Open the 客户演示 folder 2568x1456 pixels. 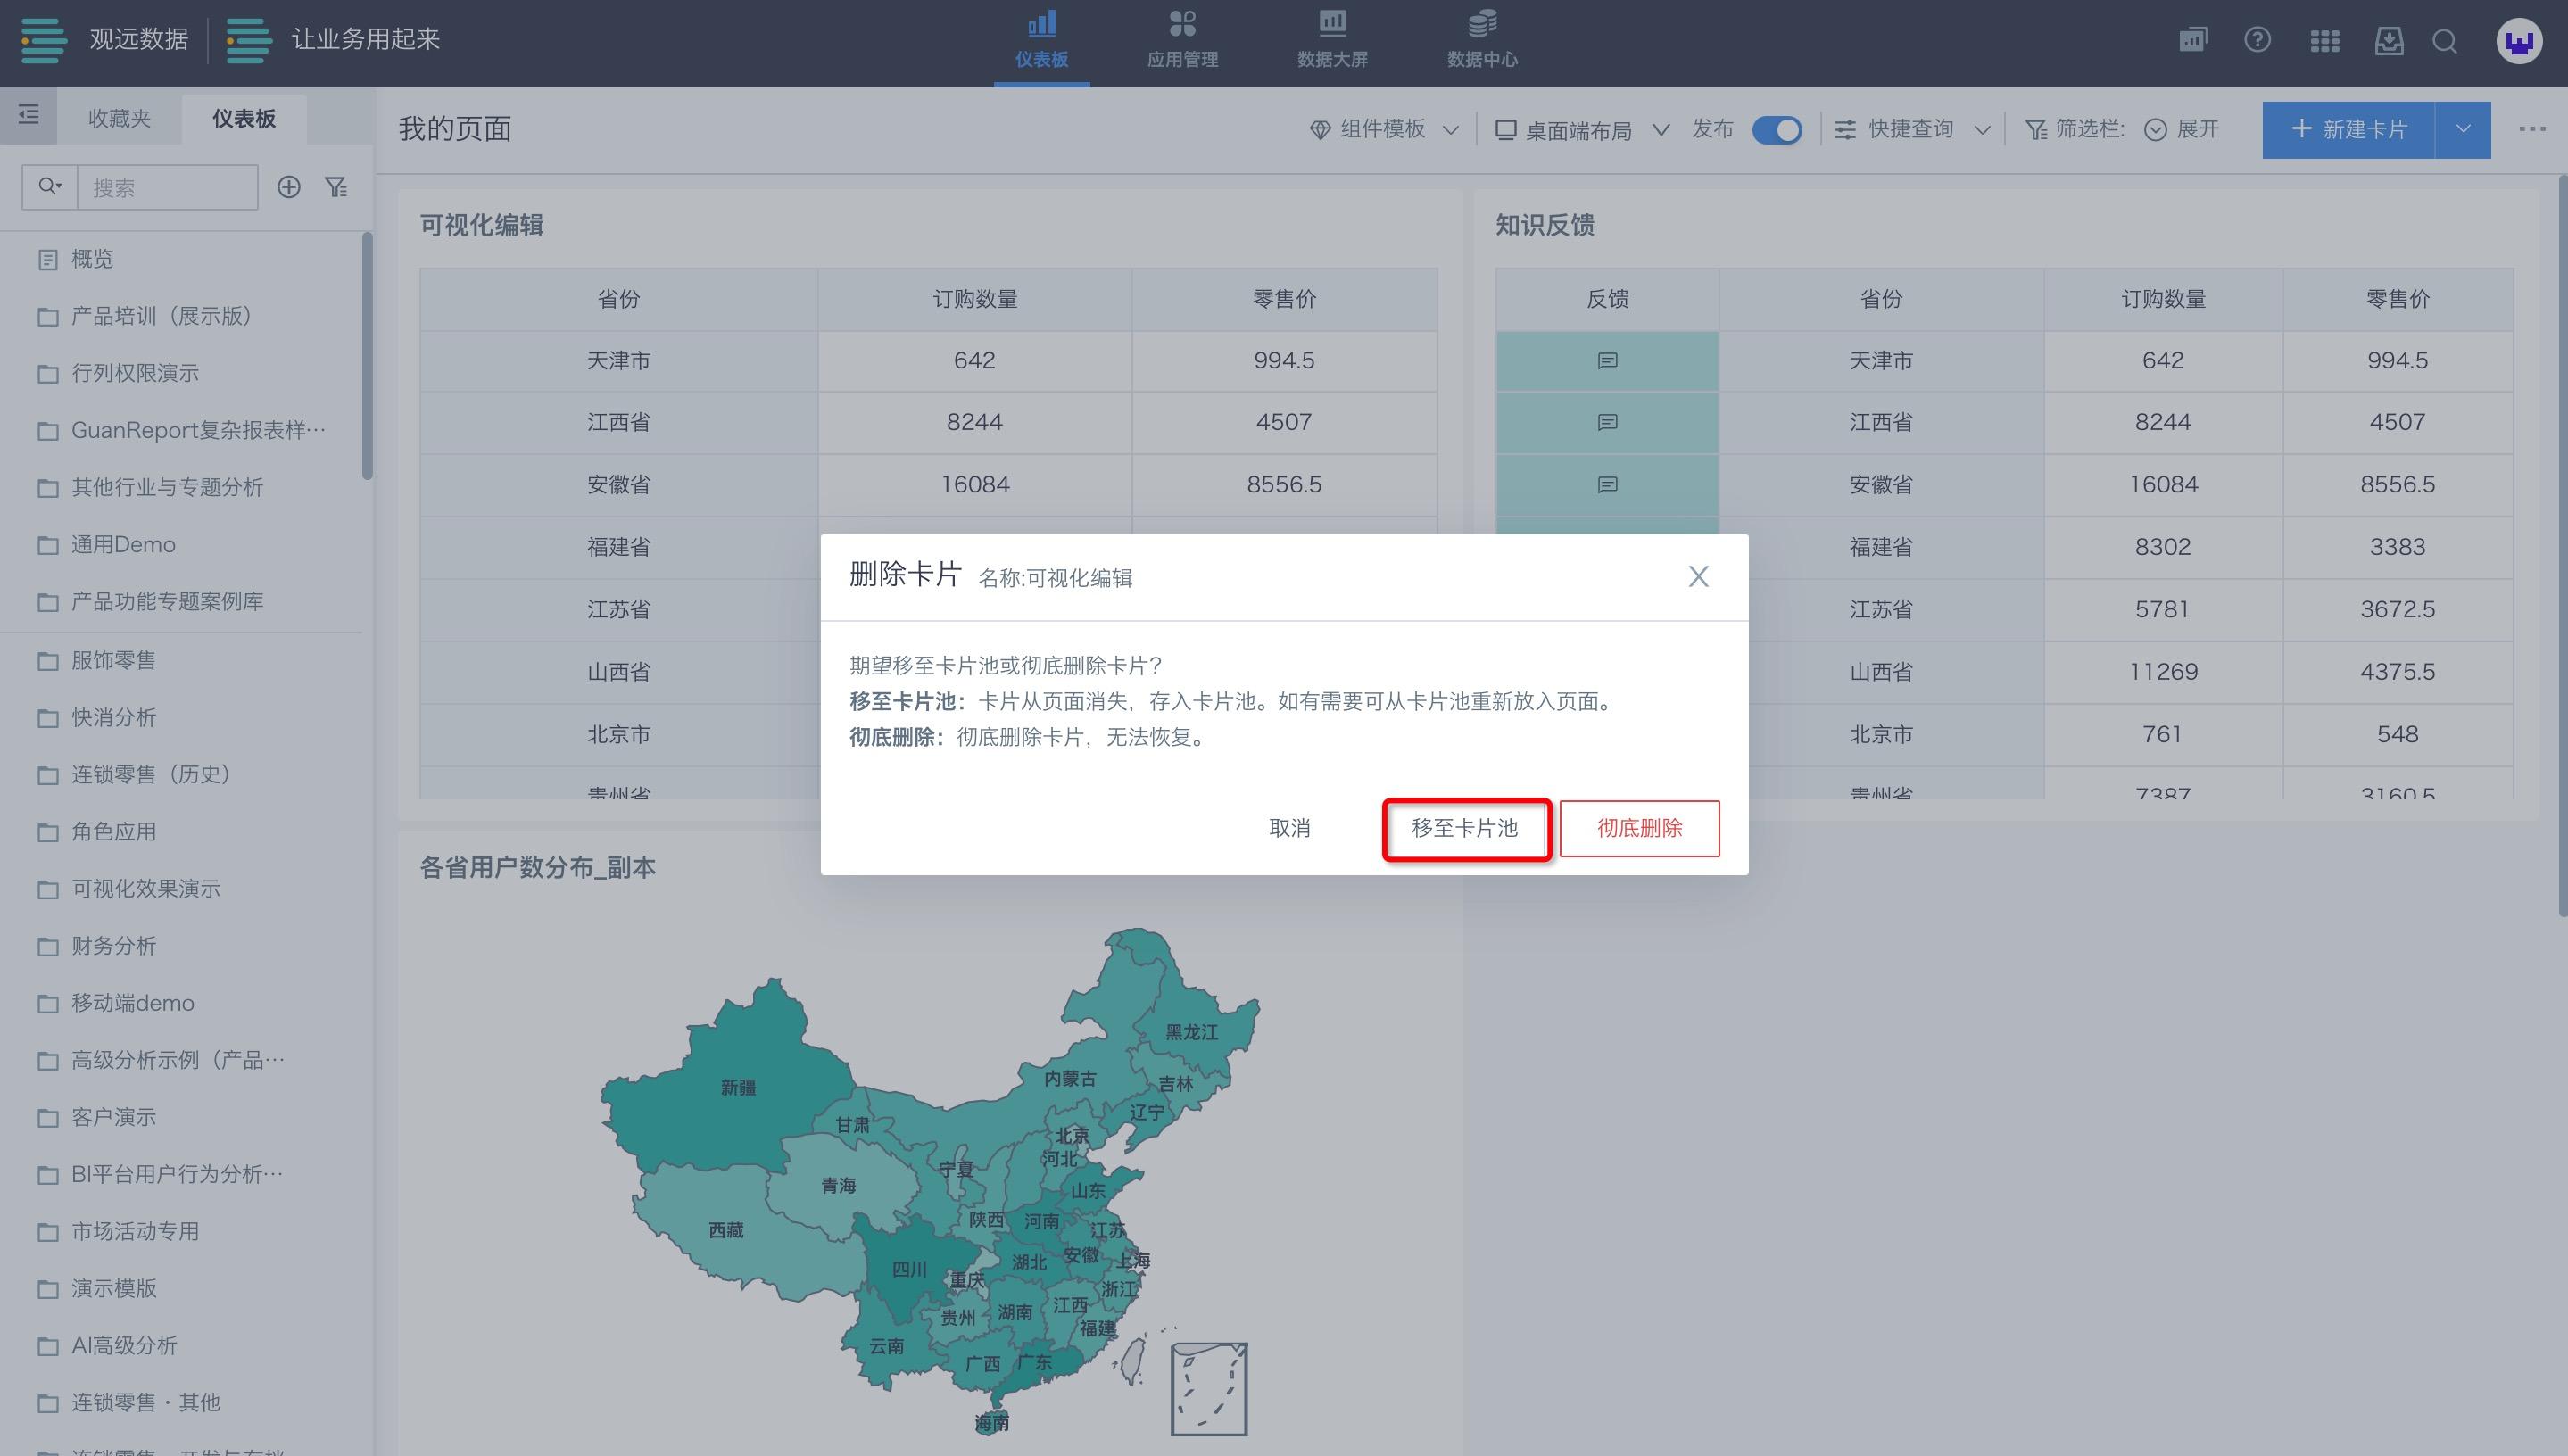[x=180, y=1116]
